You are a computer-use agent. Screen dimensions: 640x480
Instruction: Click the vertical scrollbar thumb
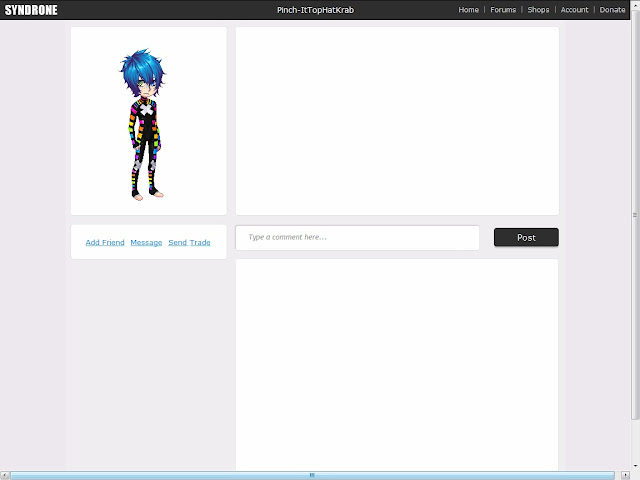635,215
